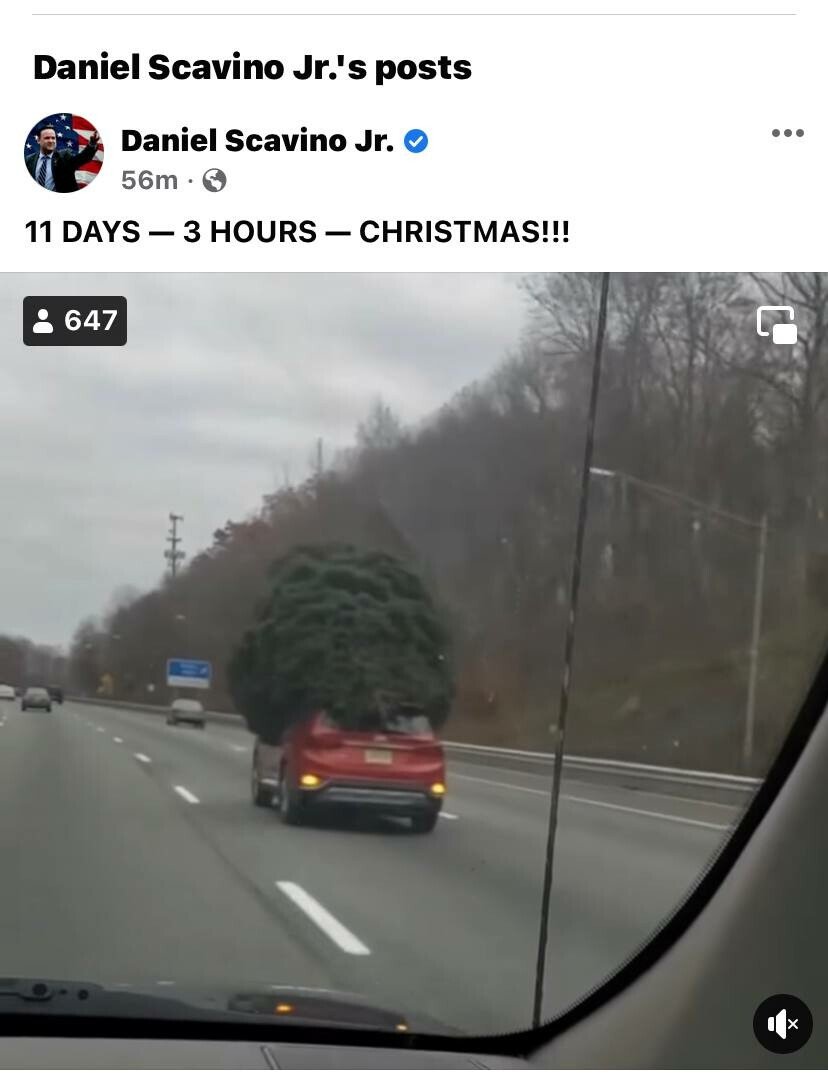Click the 56m post timestamp
828x1090 pixels.
tap(149, 180)
